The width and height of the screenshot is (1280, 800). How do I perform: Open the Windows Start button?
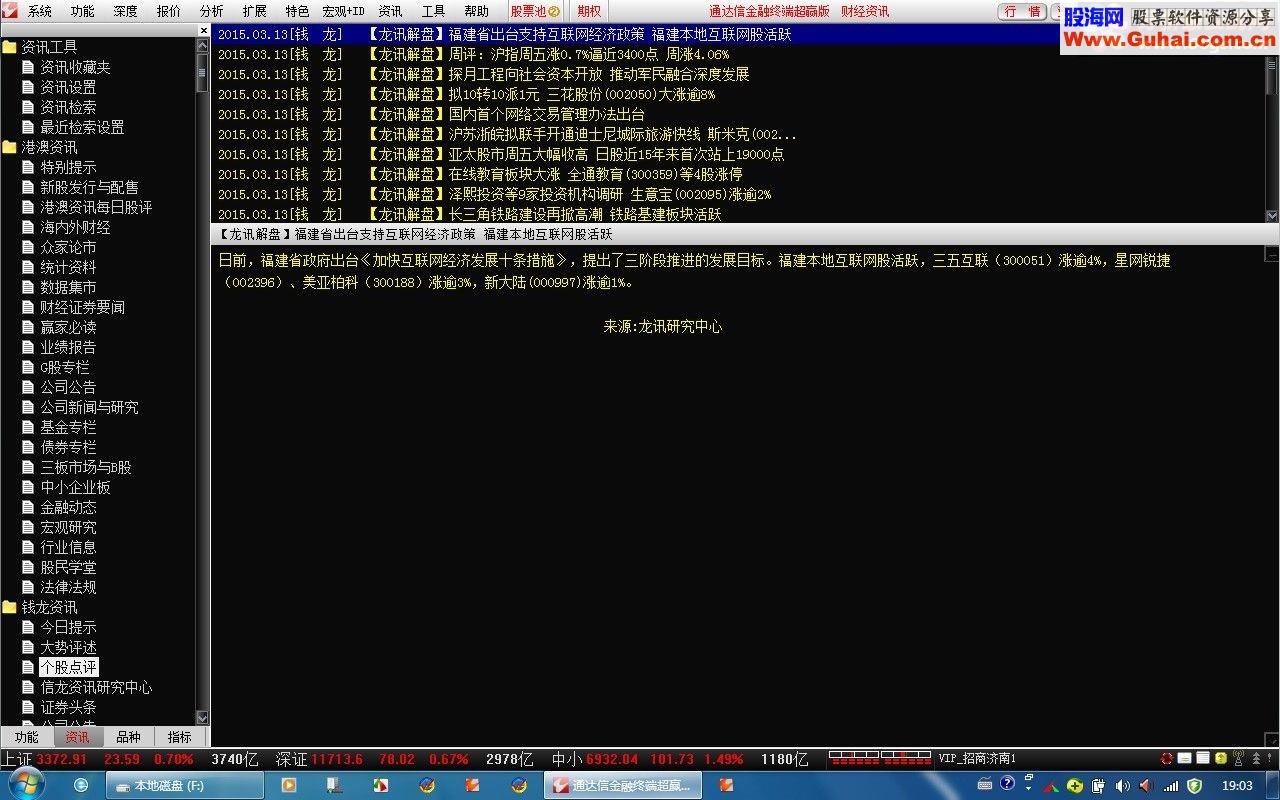[x=26, y=785]
